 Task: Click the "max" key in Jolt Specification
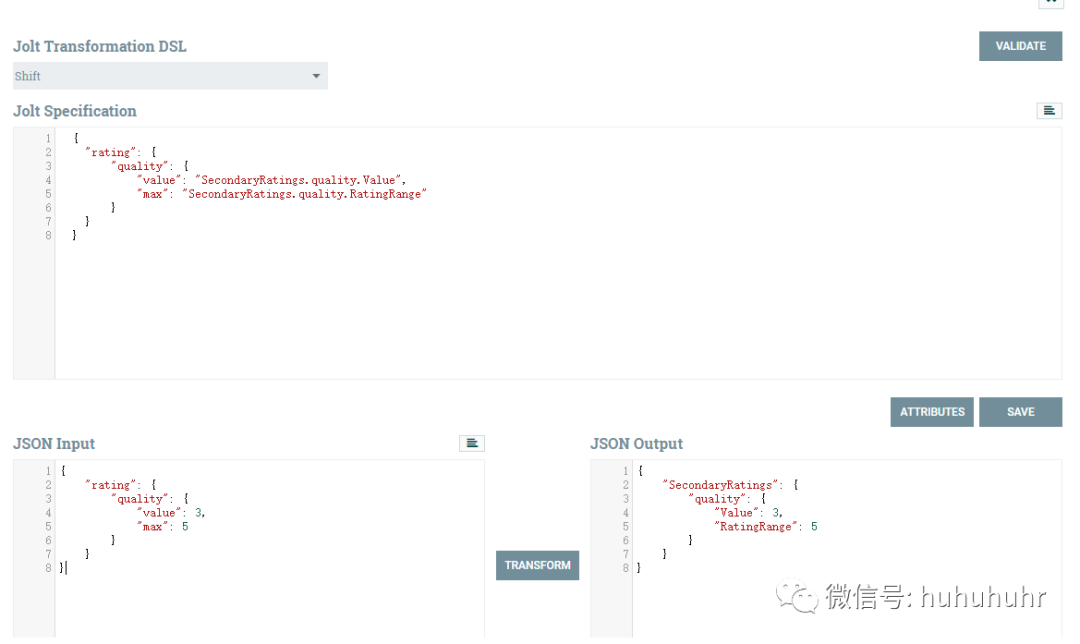click(x=153, y=194)
